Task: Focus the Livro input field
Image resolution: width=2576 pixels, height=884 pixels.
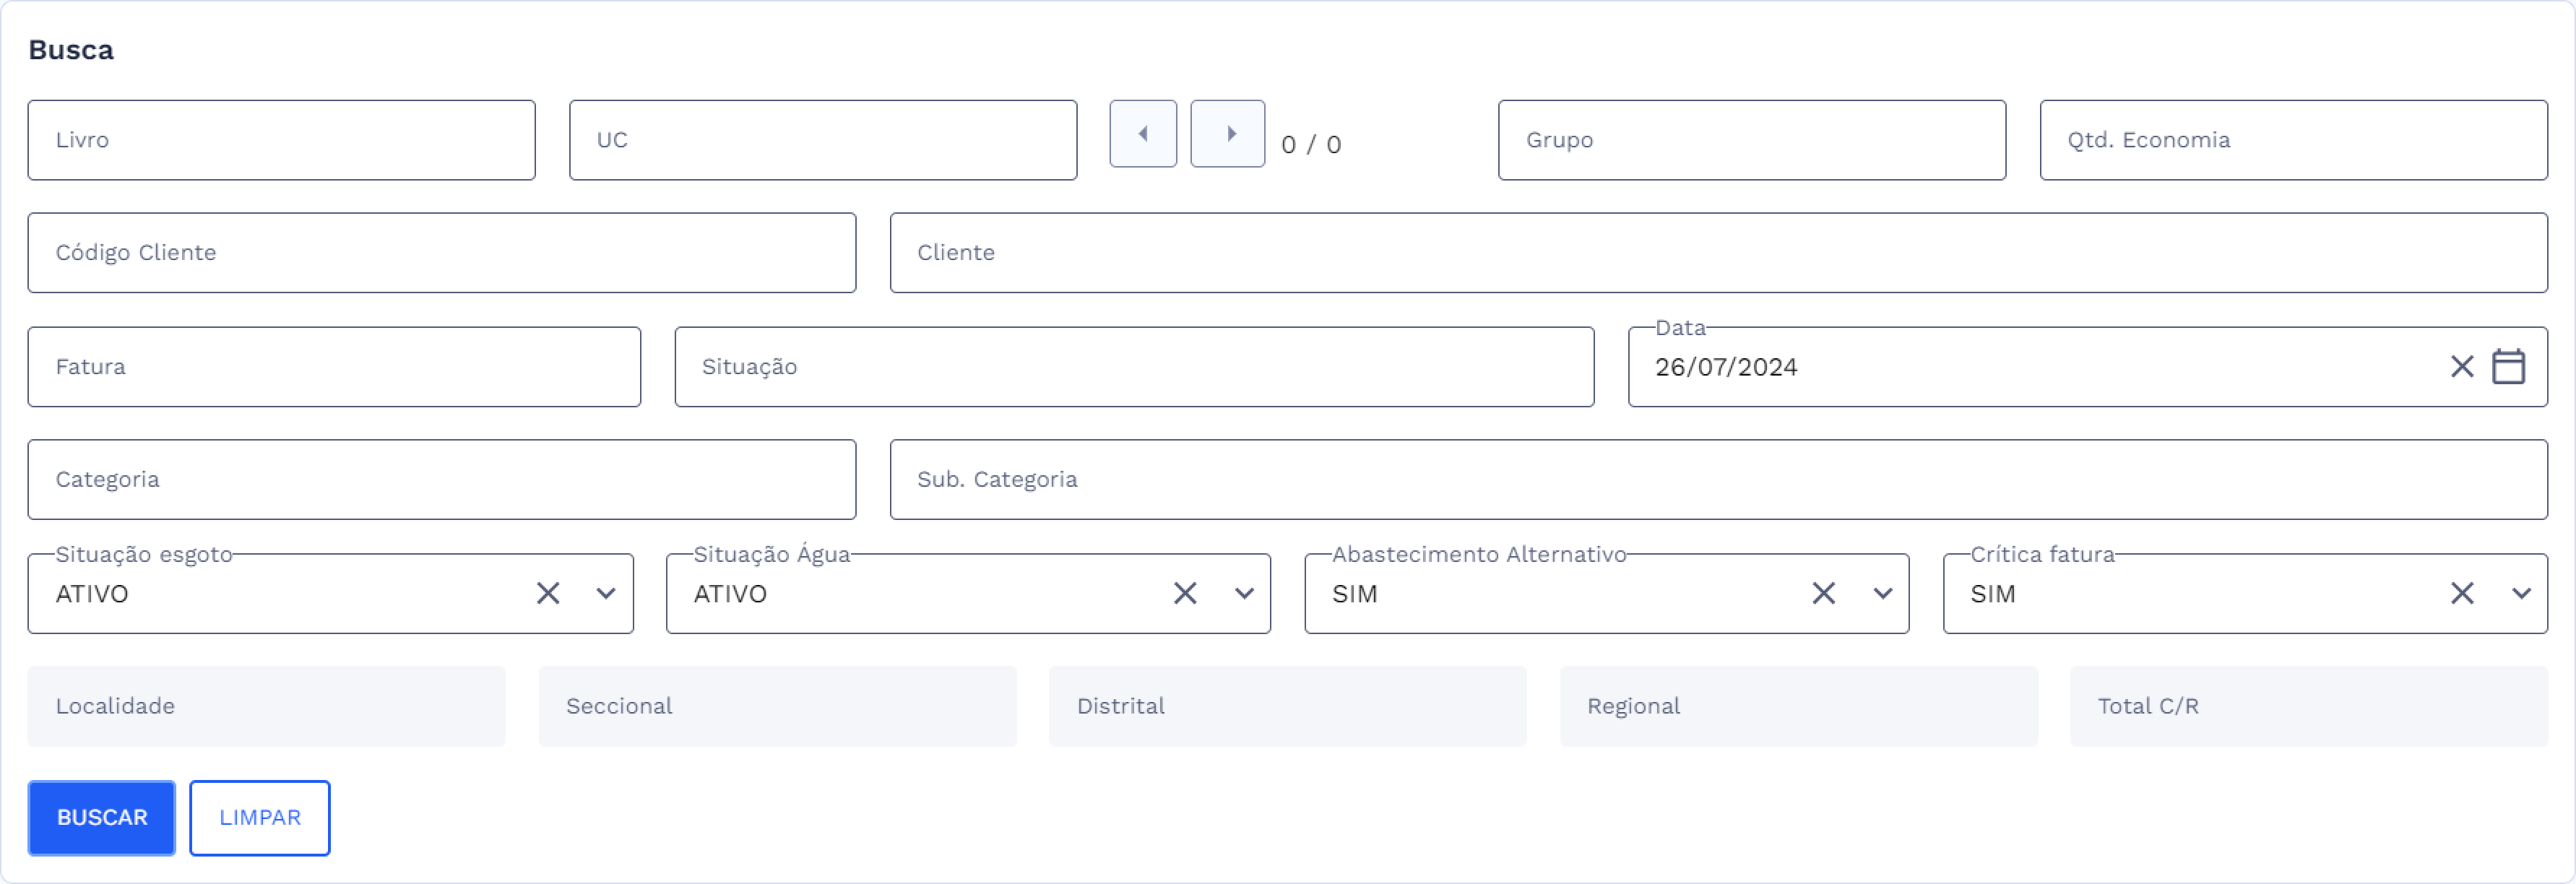Action: click(281, 140)
